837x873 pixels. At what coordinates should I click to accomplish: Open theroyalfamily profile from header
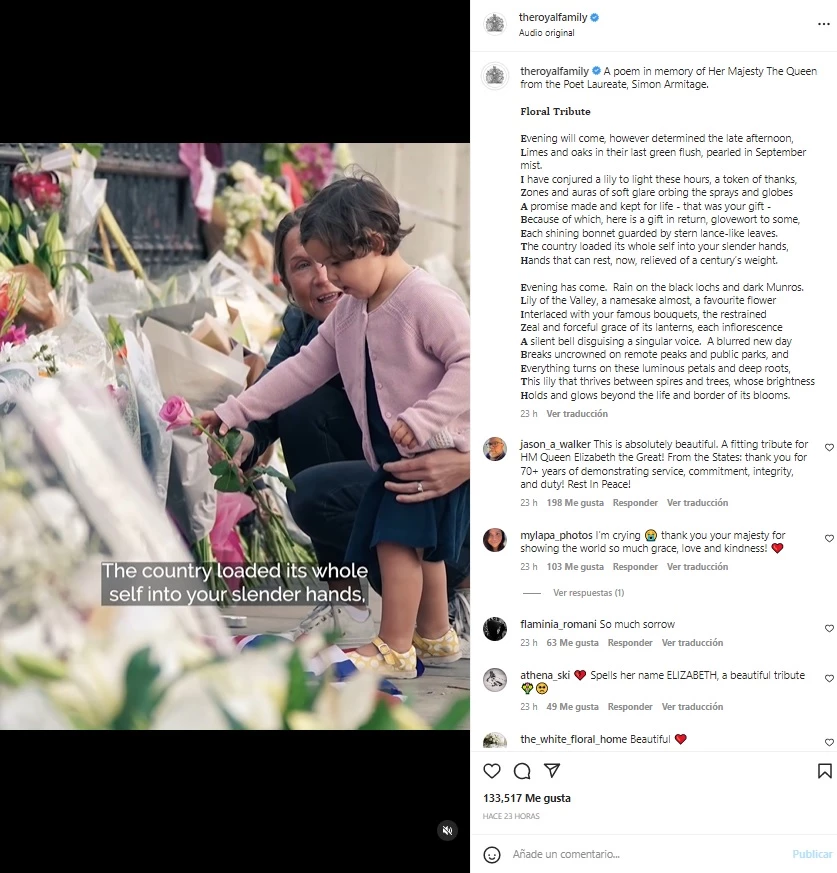pyautogui.click(x=553, y=17)
